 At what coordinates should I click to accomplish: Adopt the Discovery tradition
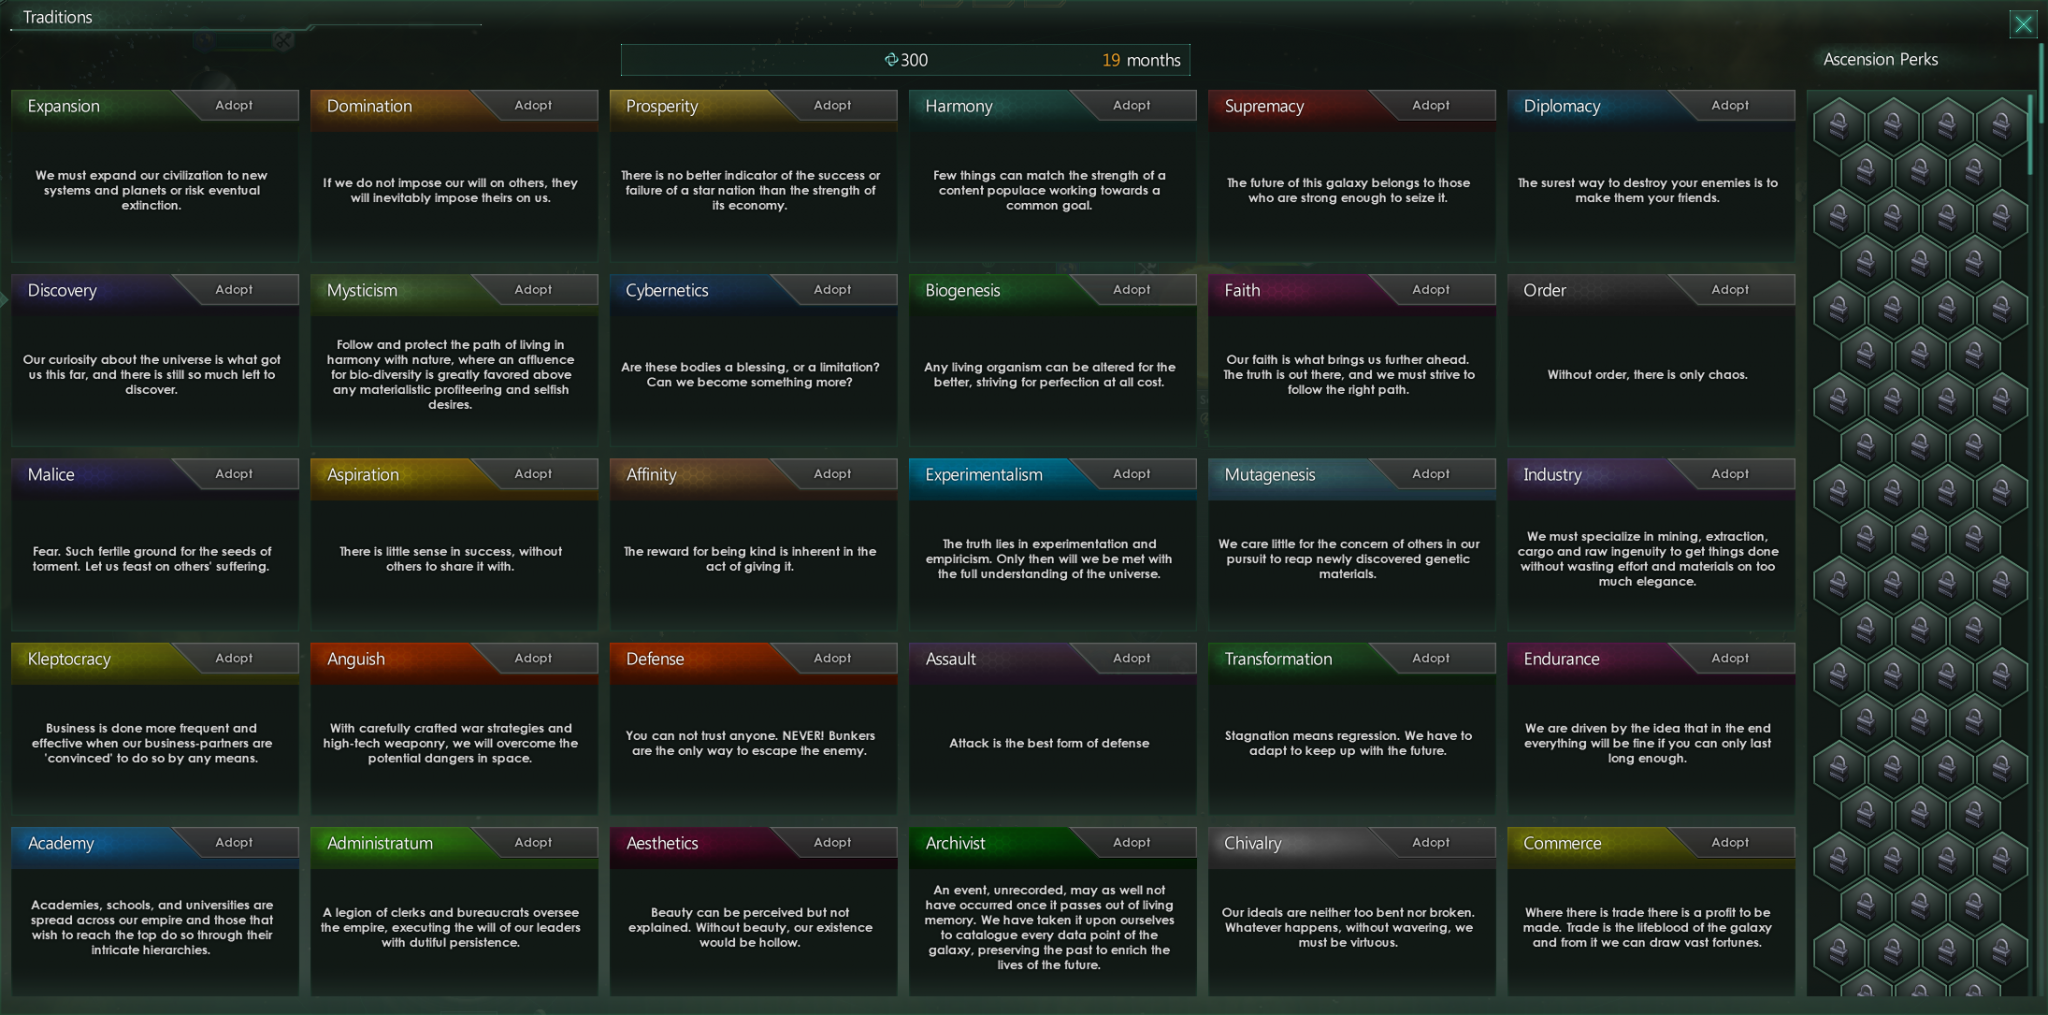(x=236, y=289)
